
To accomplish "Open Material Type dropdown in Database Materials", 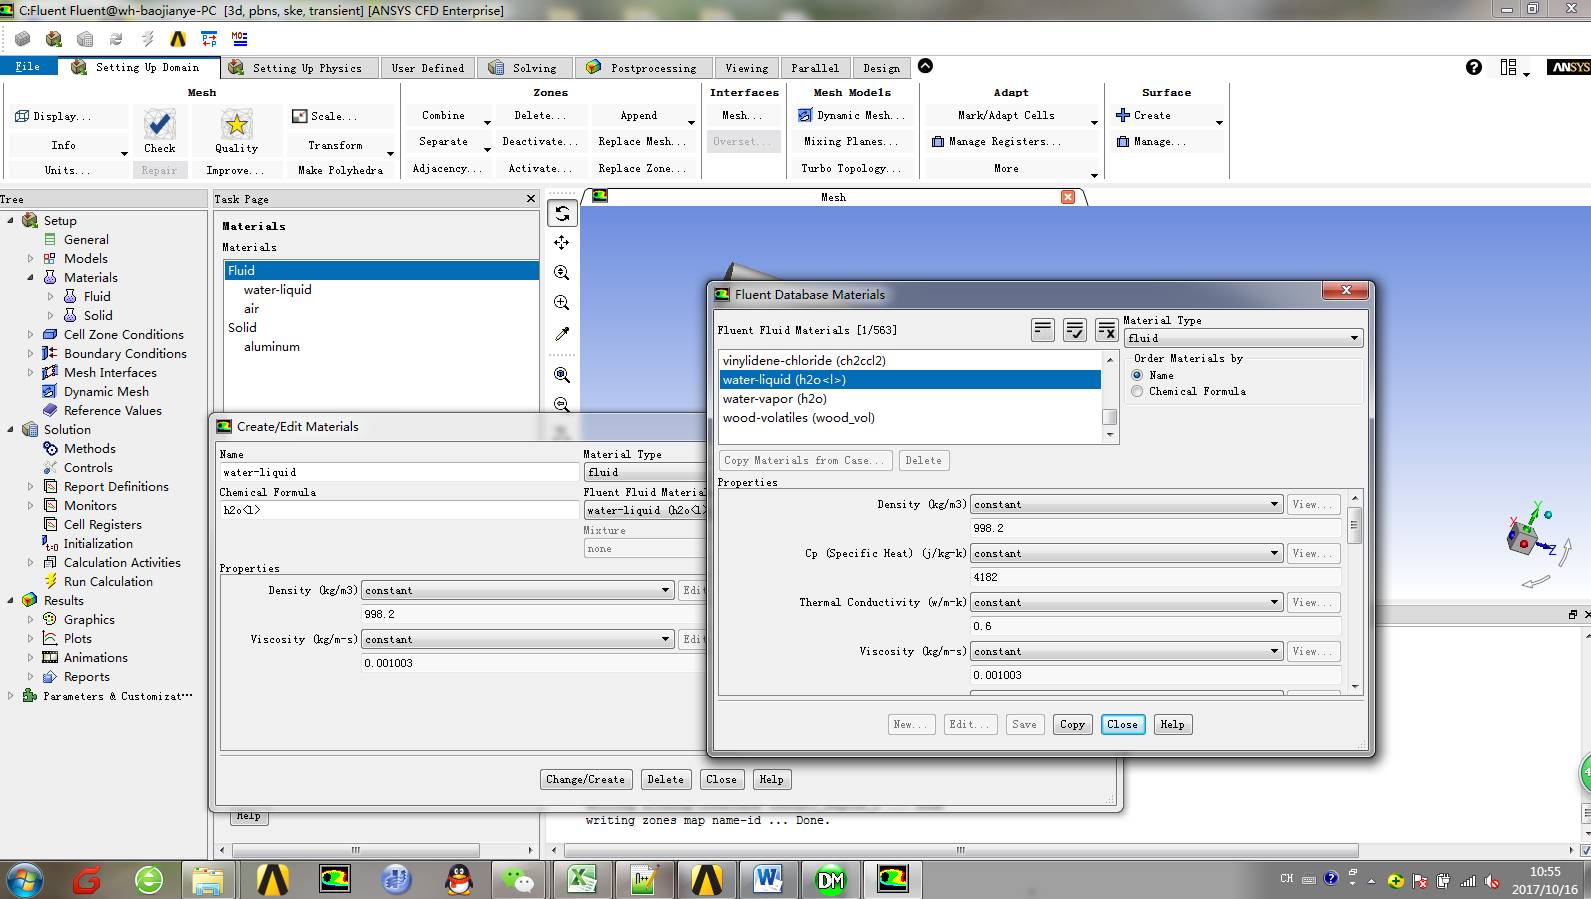I will pos(1243,338).
